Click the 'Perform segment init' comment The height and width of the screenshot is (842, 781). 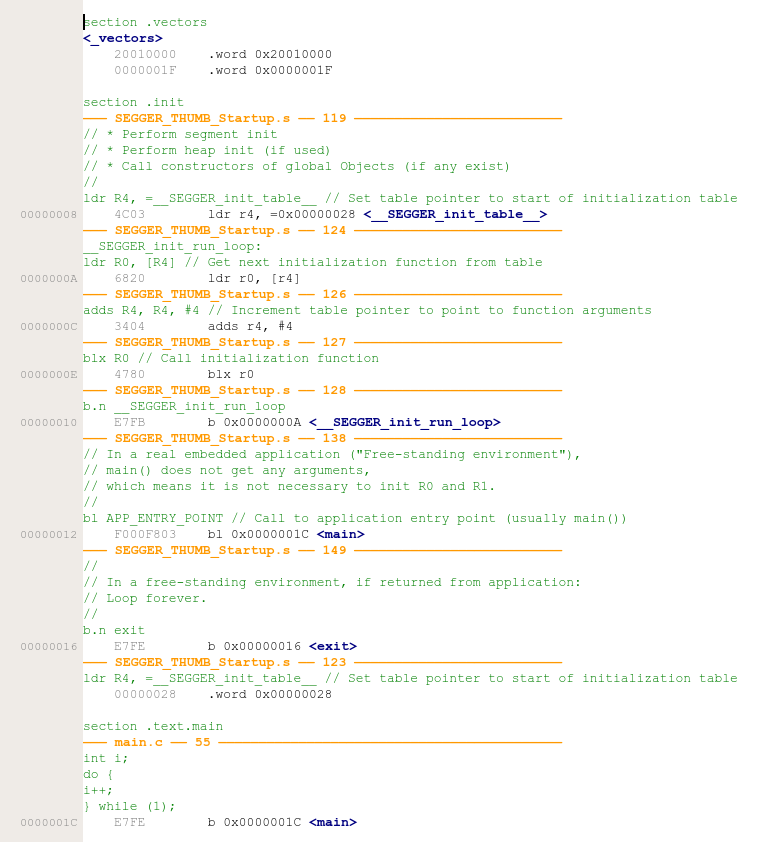pyautogui.click(x=180, y=135)
